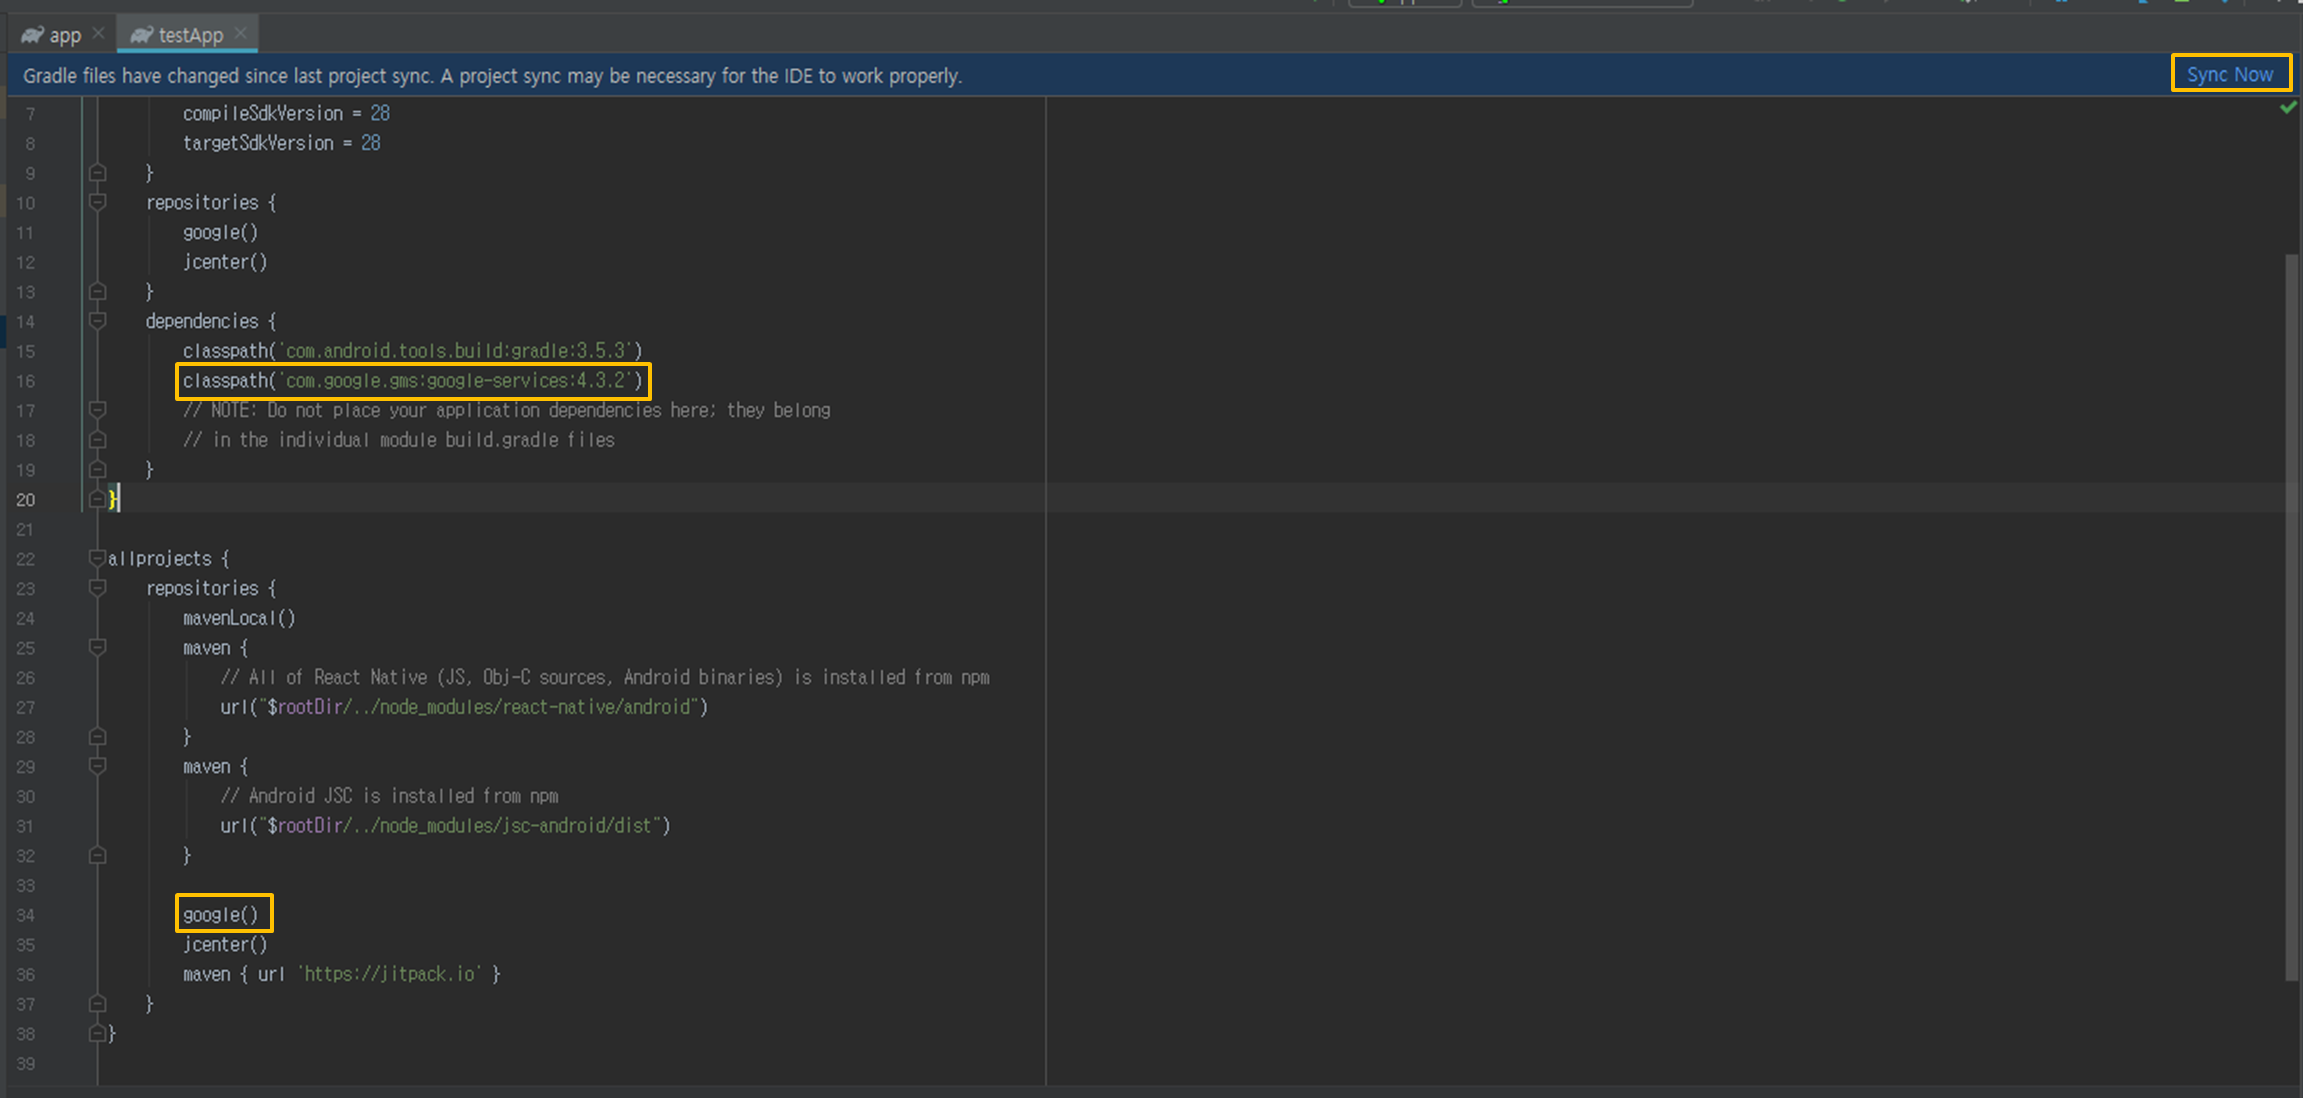
Task: Select the testApp editor tab
Action: click(190, 35)
